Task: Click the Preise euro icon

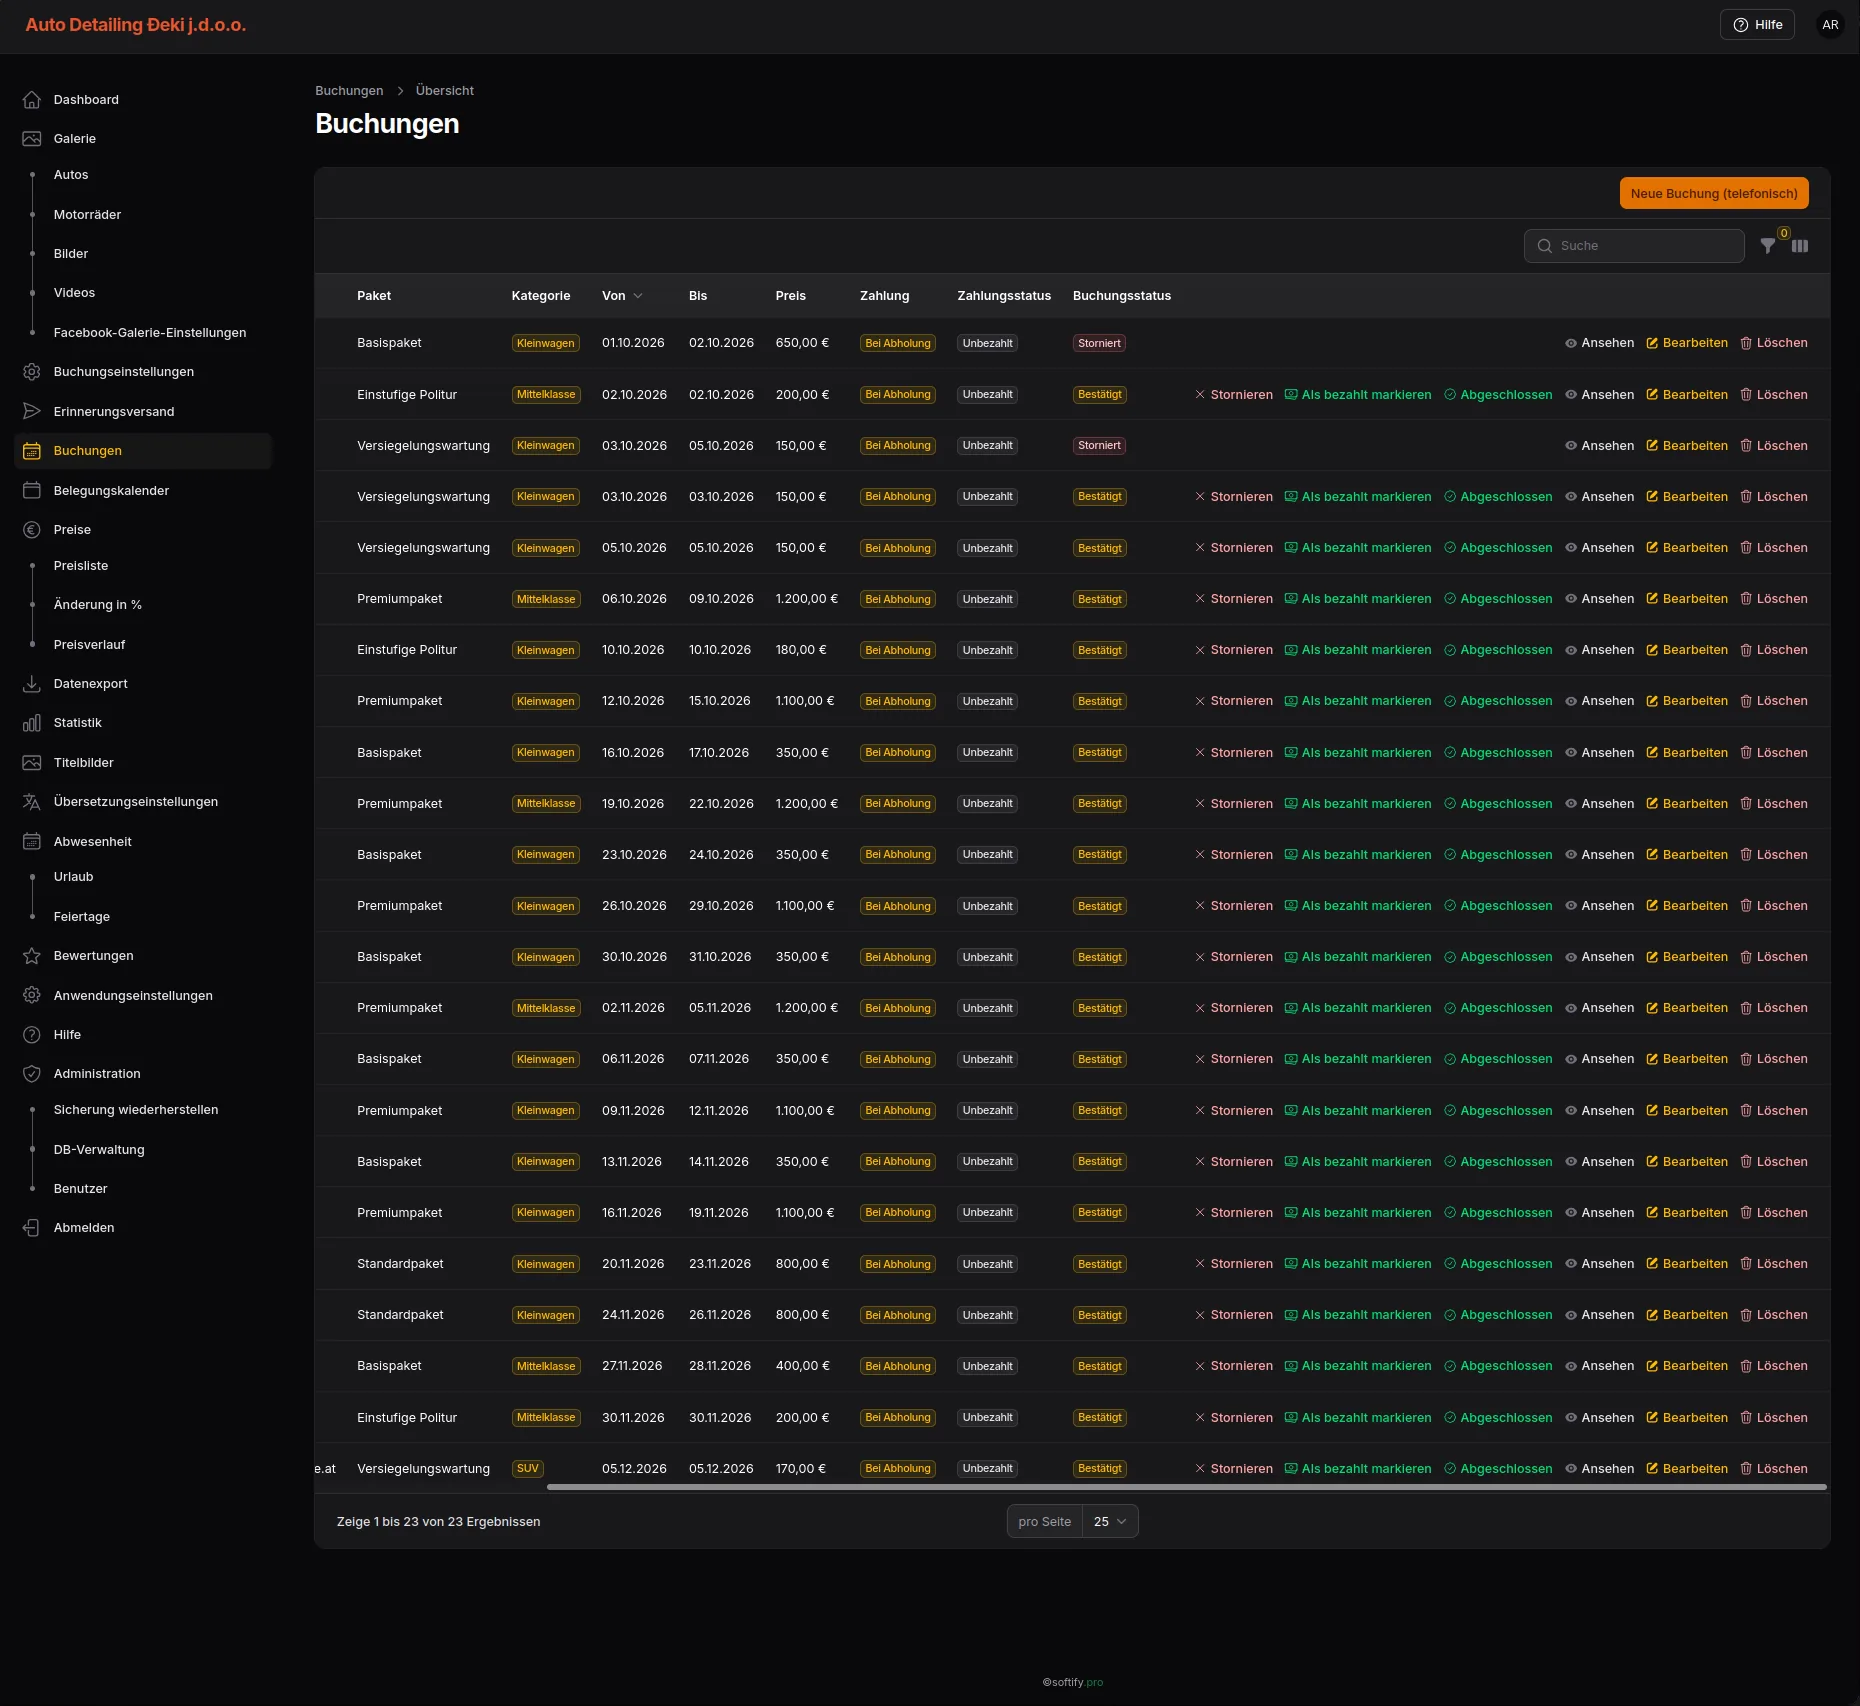Action: [32, 530]
